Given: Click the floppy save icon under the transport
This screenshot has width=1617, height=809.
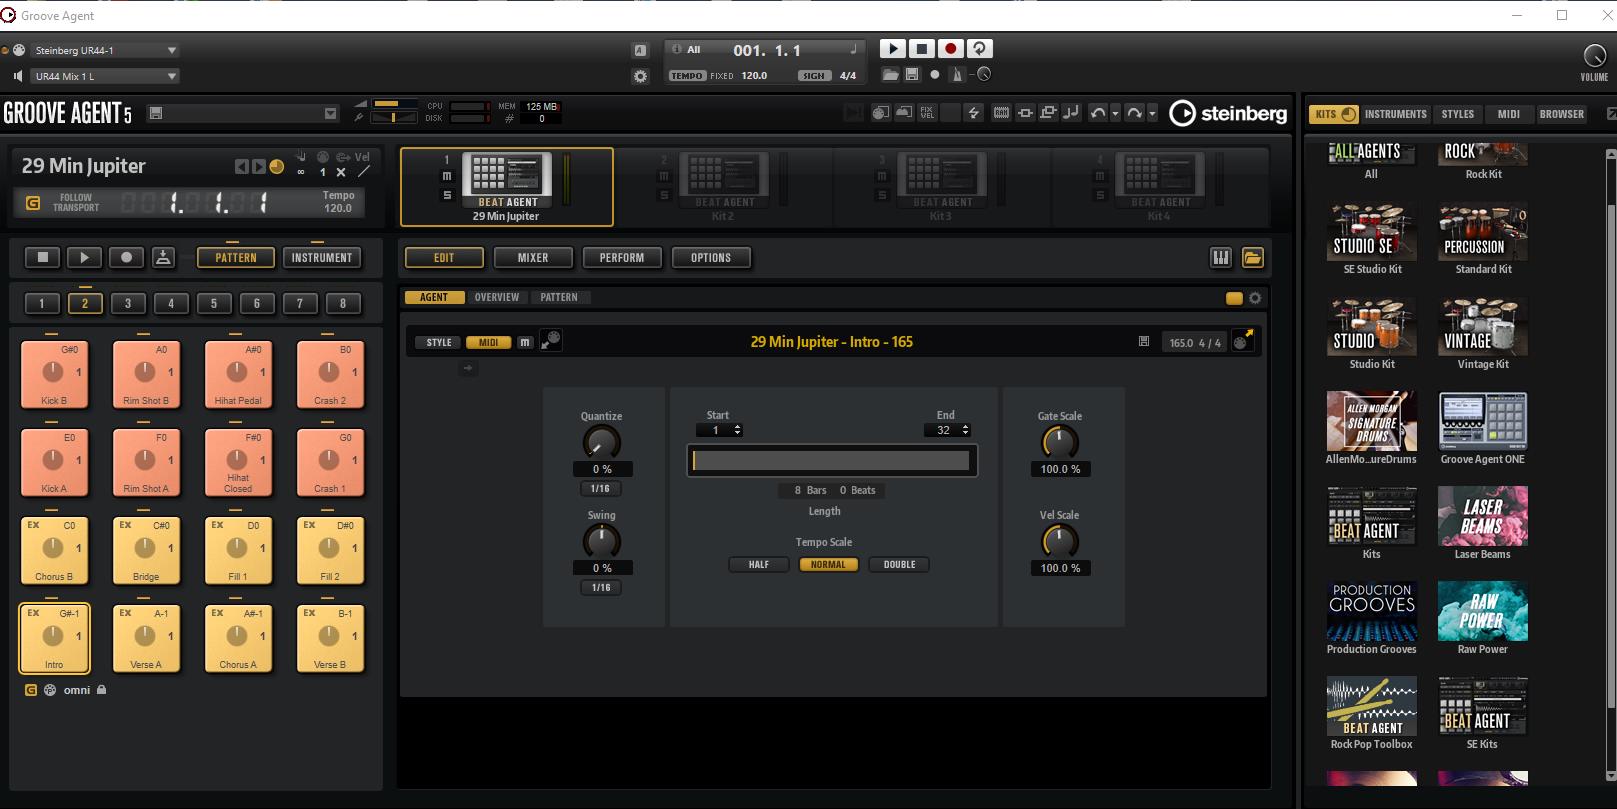Looking at the screenshot, I should pyautogui.click(x=912, y=75).
